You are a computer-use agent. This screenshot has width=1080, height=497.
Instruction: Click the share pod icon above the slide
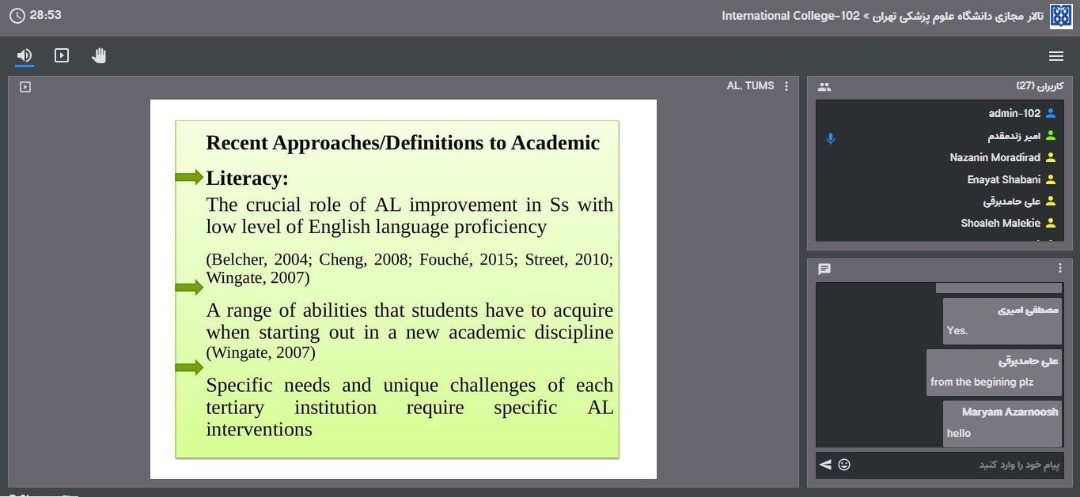(x=25, y=87)
